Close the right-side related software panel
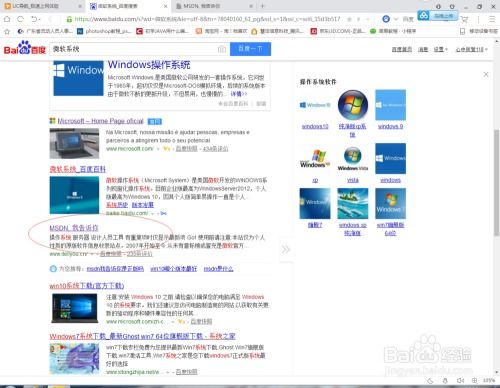 tap(486, 74)
